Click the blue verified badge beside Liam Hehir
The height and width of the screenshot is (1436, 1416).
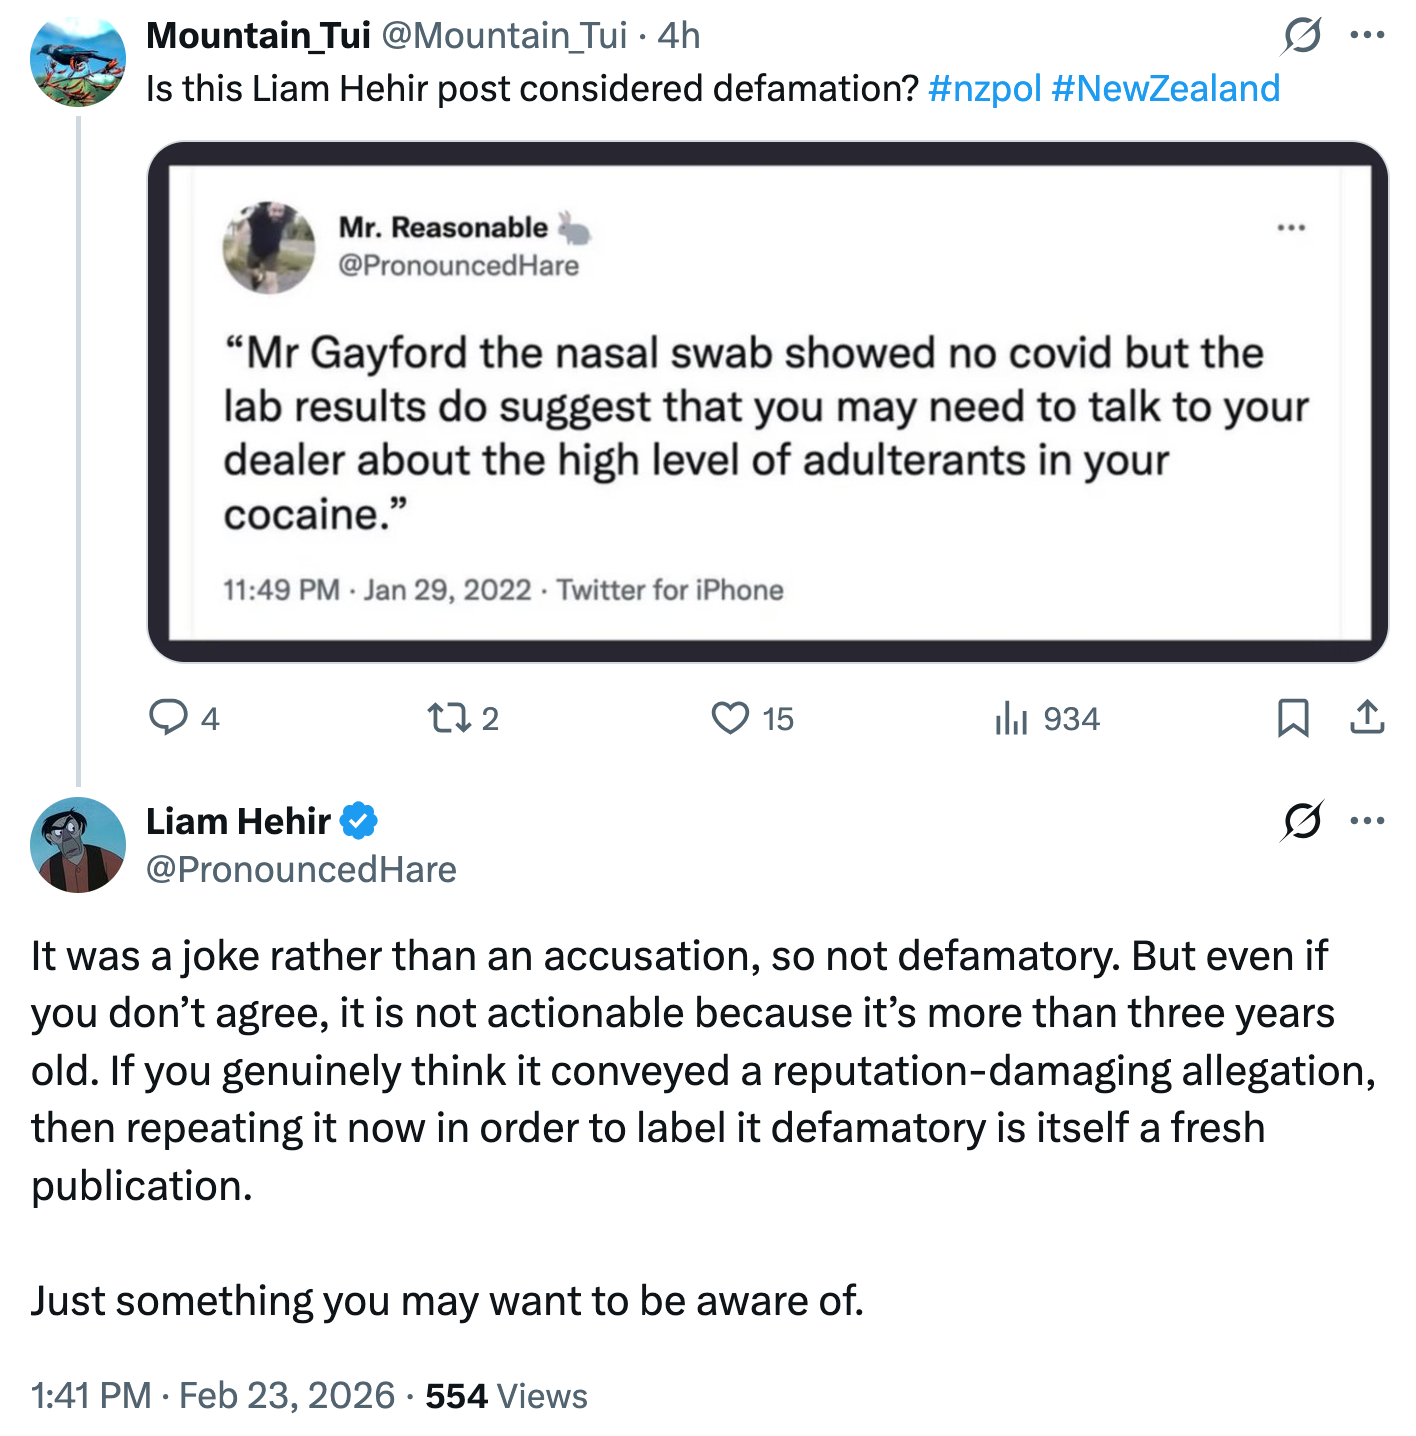click(358, 821)
